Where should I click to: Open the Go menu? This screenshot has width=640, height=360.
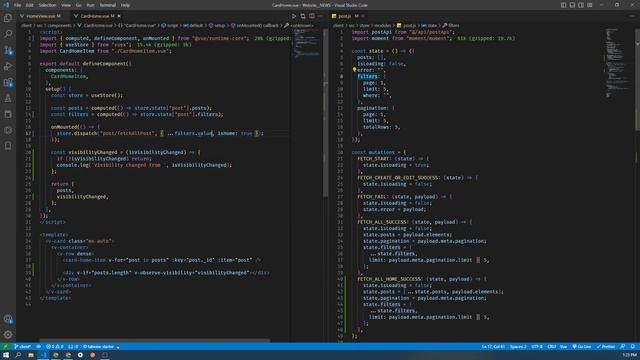point(78,5)
